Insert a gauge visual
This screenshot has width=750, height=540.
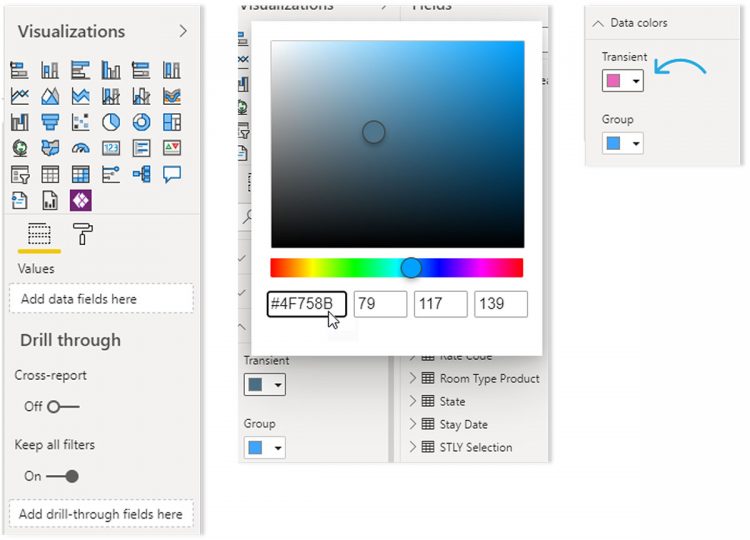[x=80, y=148]
